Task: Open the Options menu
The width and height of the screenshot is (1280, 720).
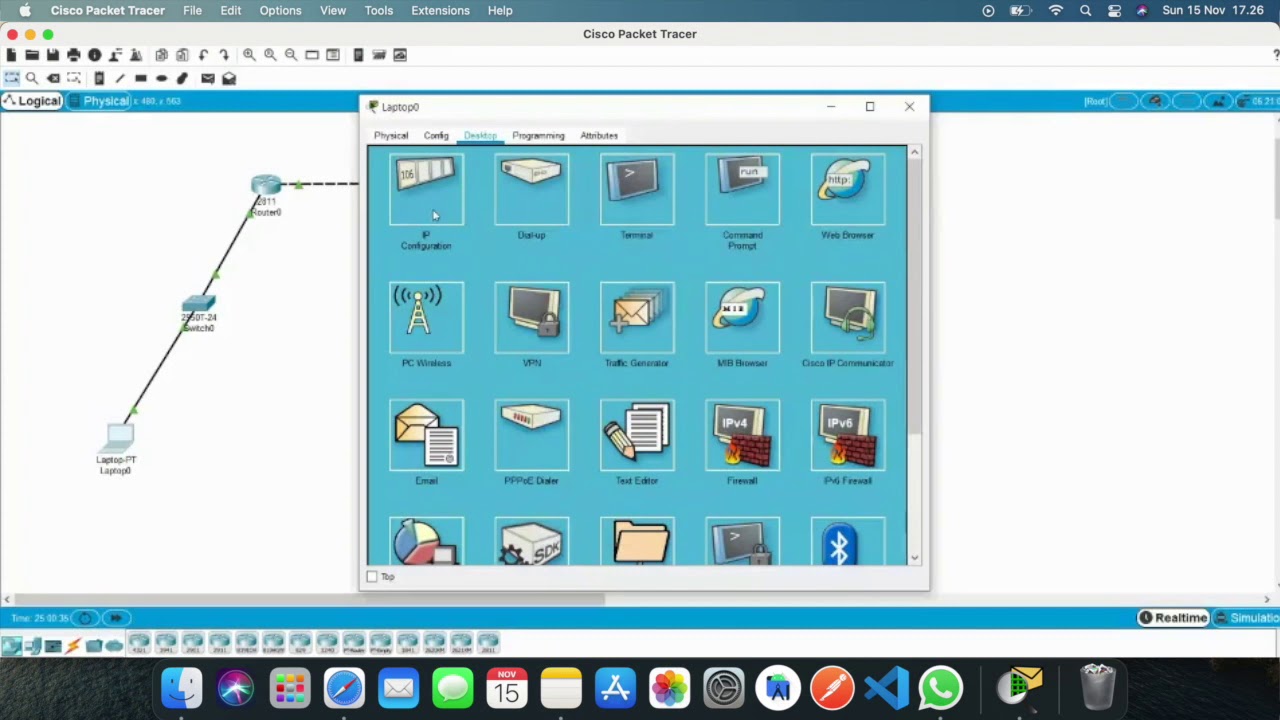Action: 280,10
